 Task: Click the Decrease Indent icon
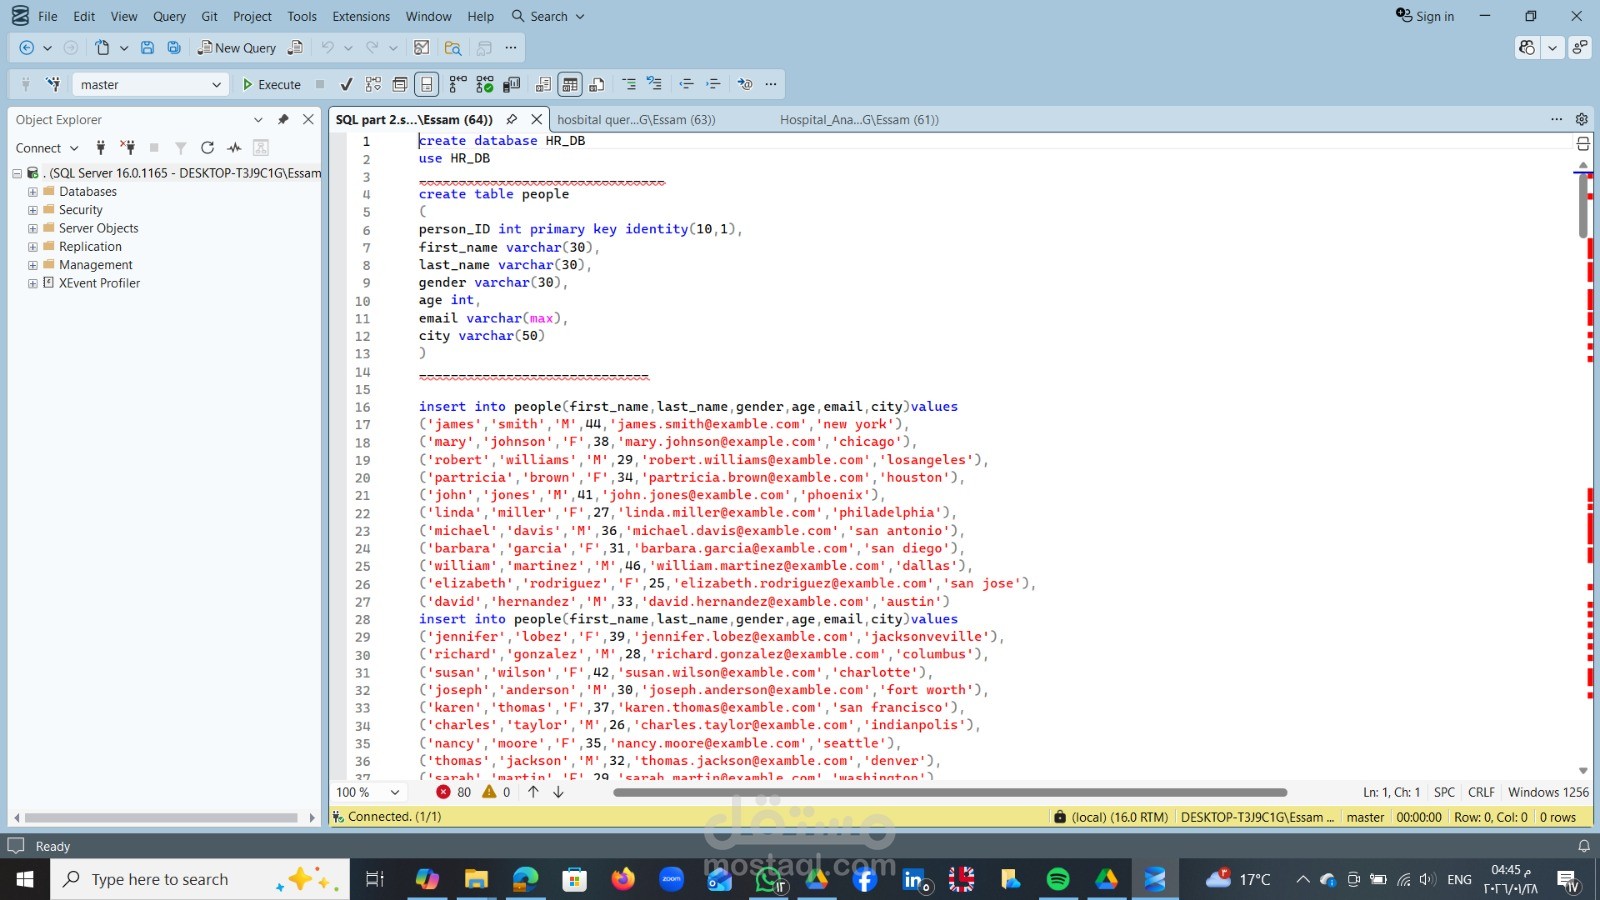686,85
